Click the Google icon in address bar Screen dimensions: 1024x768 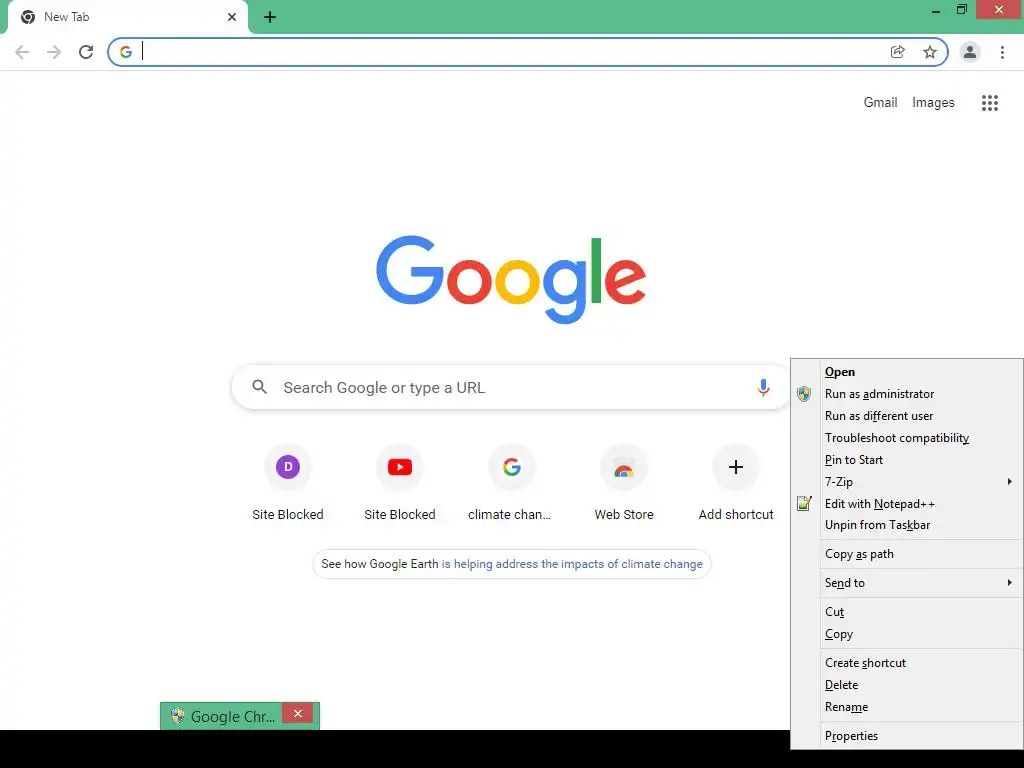pos(126,52)
